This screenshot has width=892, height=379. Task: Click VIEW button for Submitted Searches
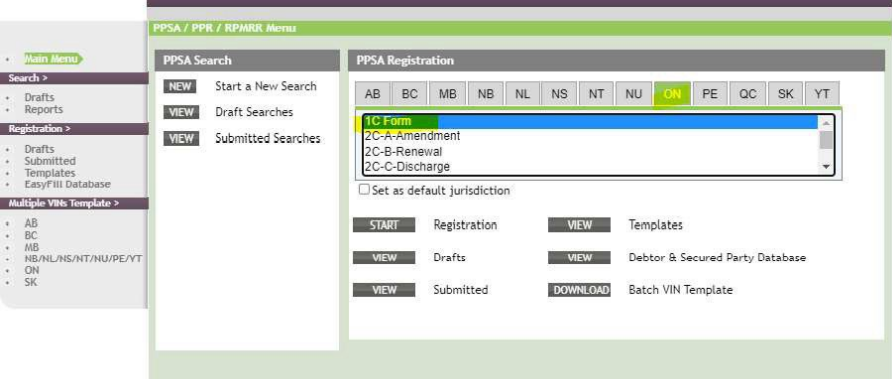[181, 138]
